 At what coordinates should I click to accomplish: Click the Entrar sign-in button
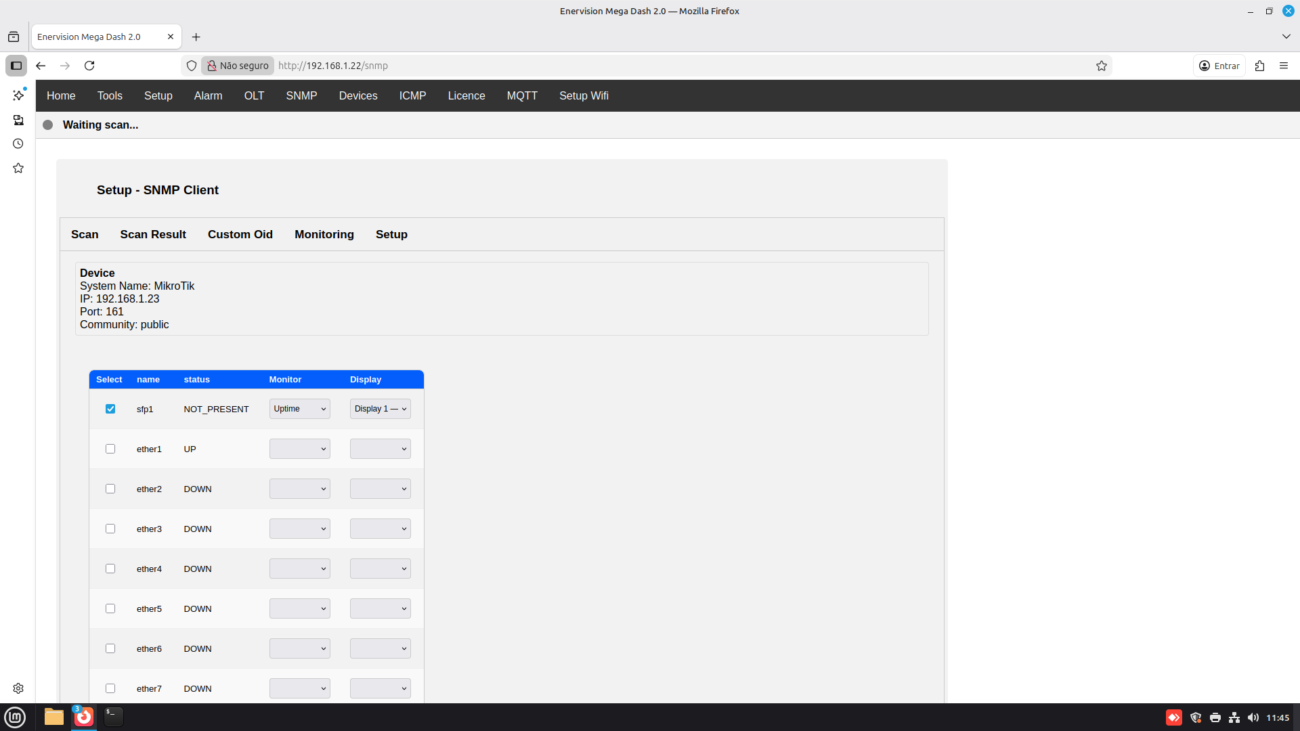click(x=1219, y=66)
